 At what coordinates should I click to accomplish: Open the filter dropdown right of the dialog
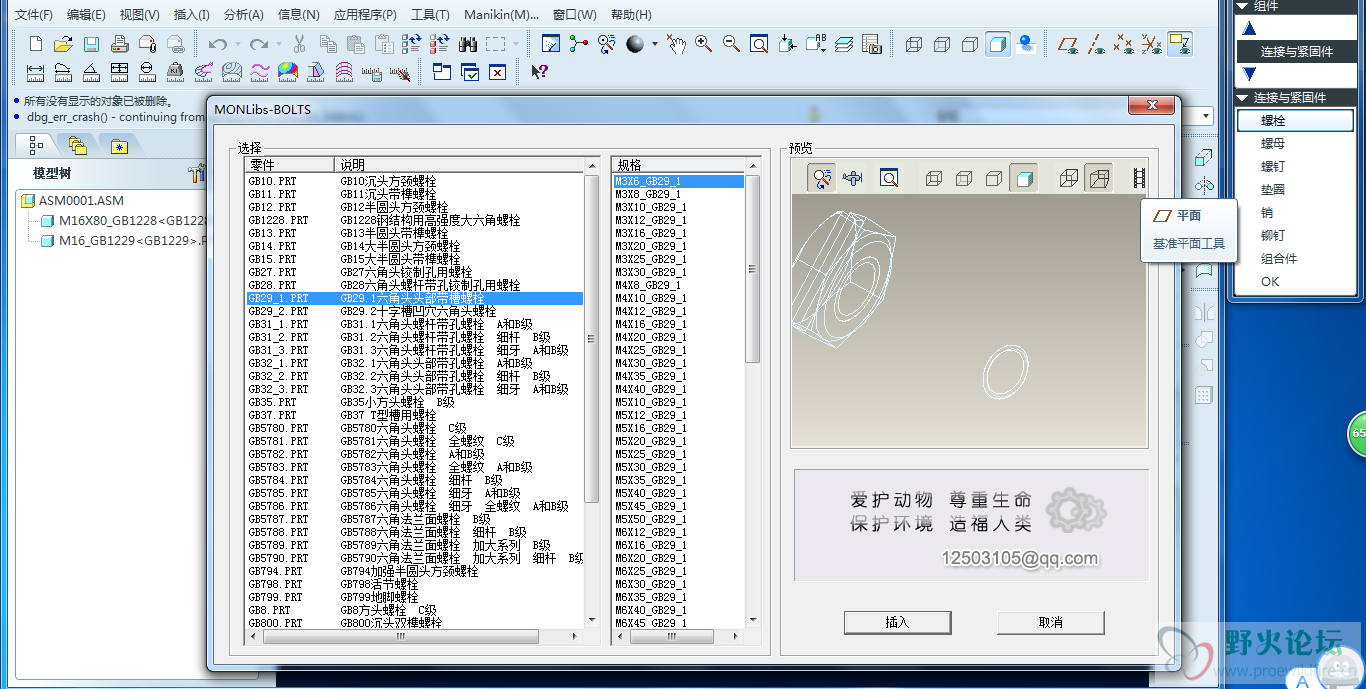pos(1204,116)
